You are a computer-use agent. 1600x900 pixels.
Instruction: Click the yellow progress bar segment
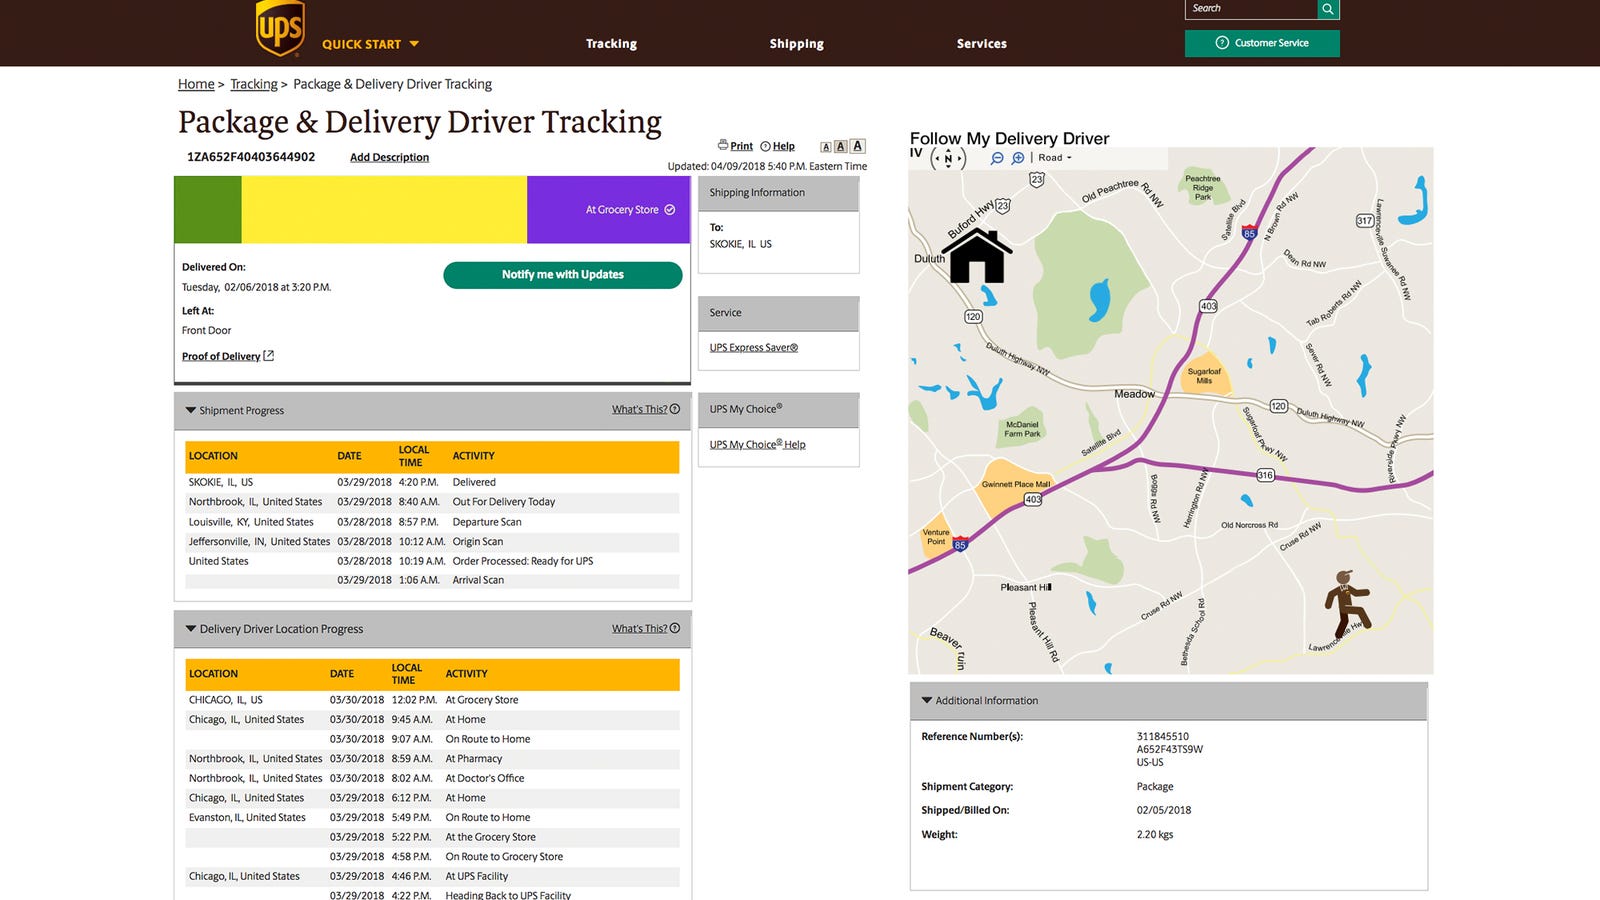point(384,210)
